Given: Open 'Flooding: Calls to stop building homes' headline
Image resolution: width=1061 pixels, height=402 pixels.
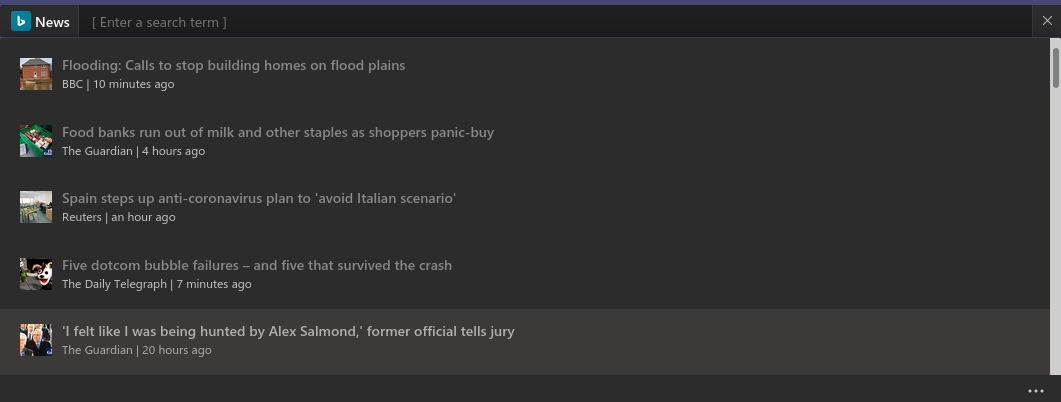Looking at the screenshot, I should 233,65.
